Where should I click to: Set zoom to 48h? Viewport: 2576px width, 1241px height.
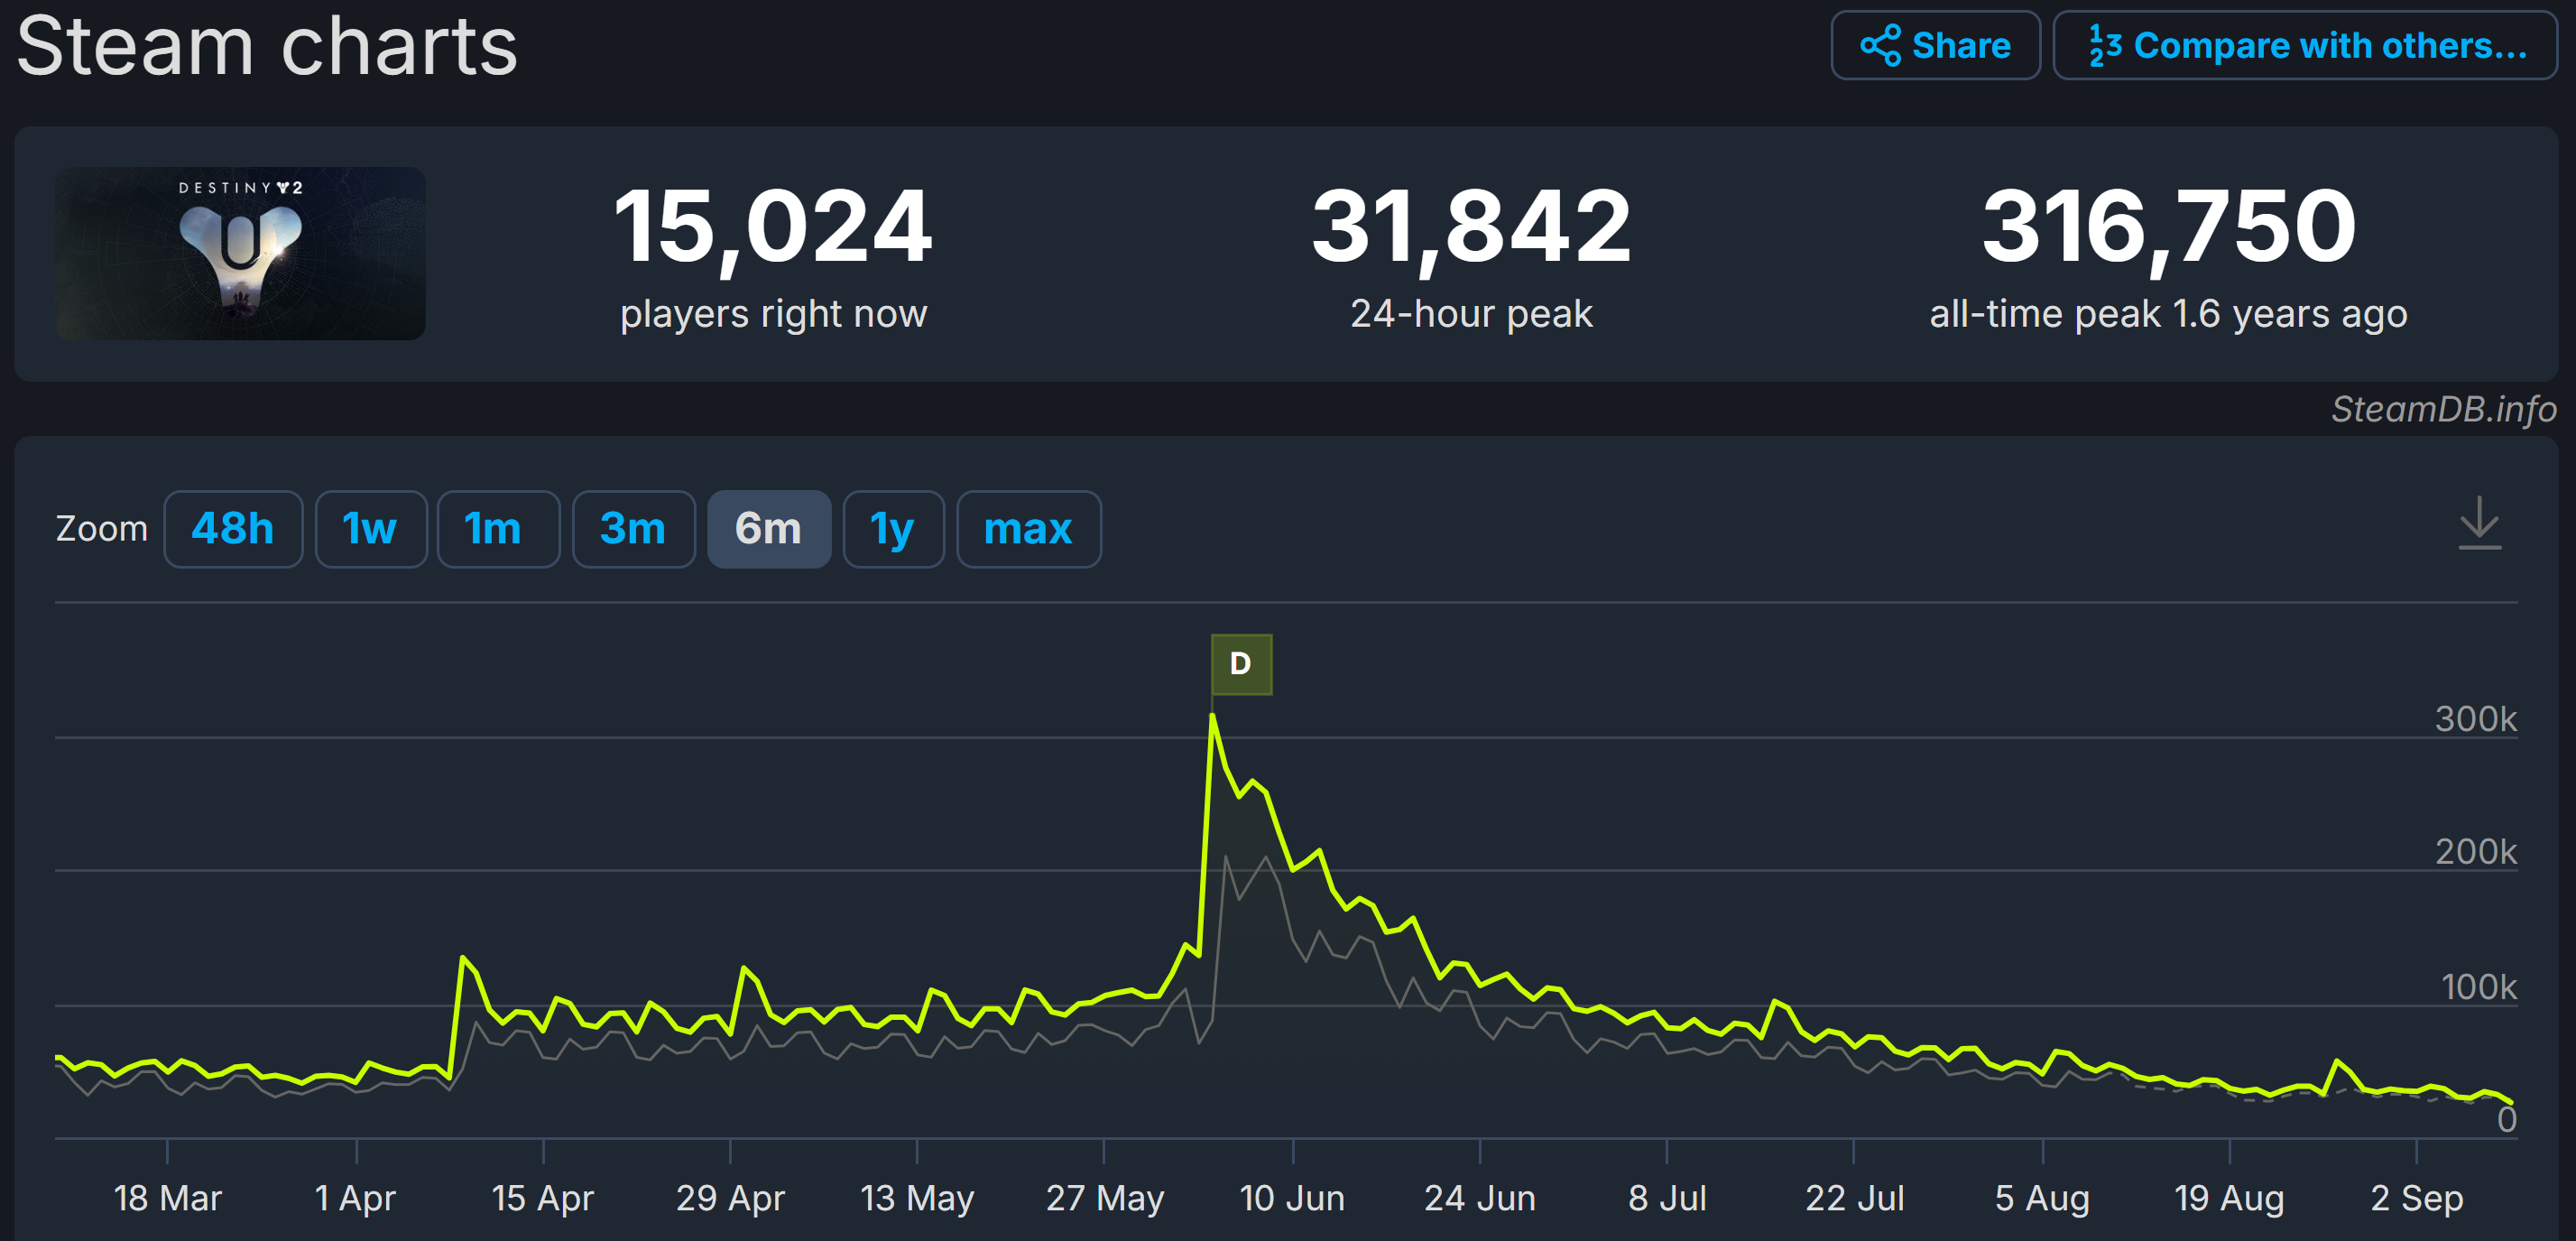click(233, 529)
